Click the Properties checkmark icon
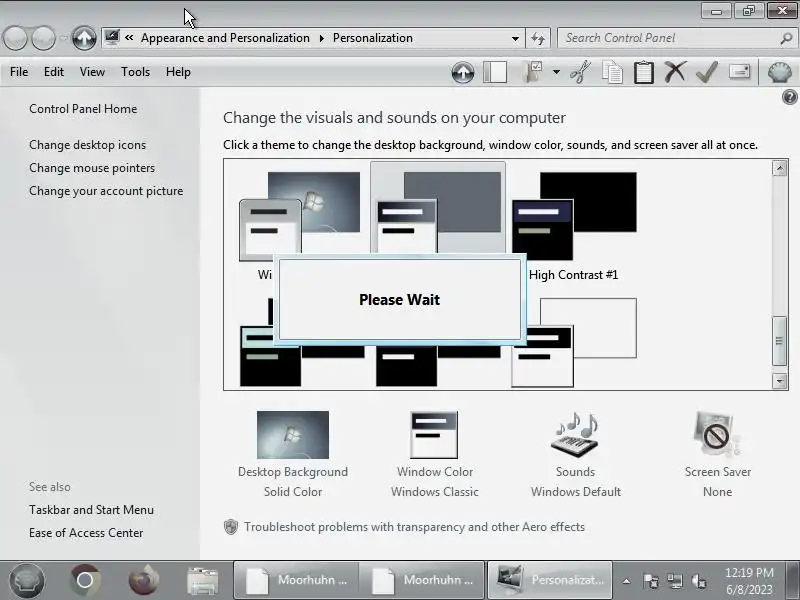Viewport: 800px width, 600px height. pos(707,72)
